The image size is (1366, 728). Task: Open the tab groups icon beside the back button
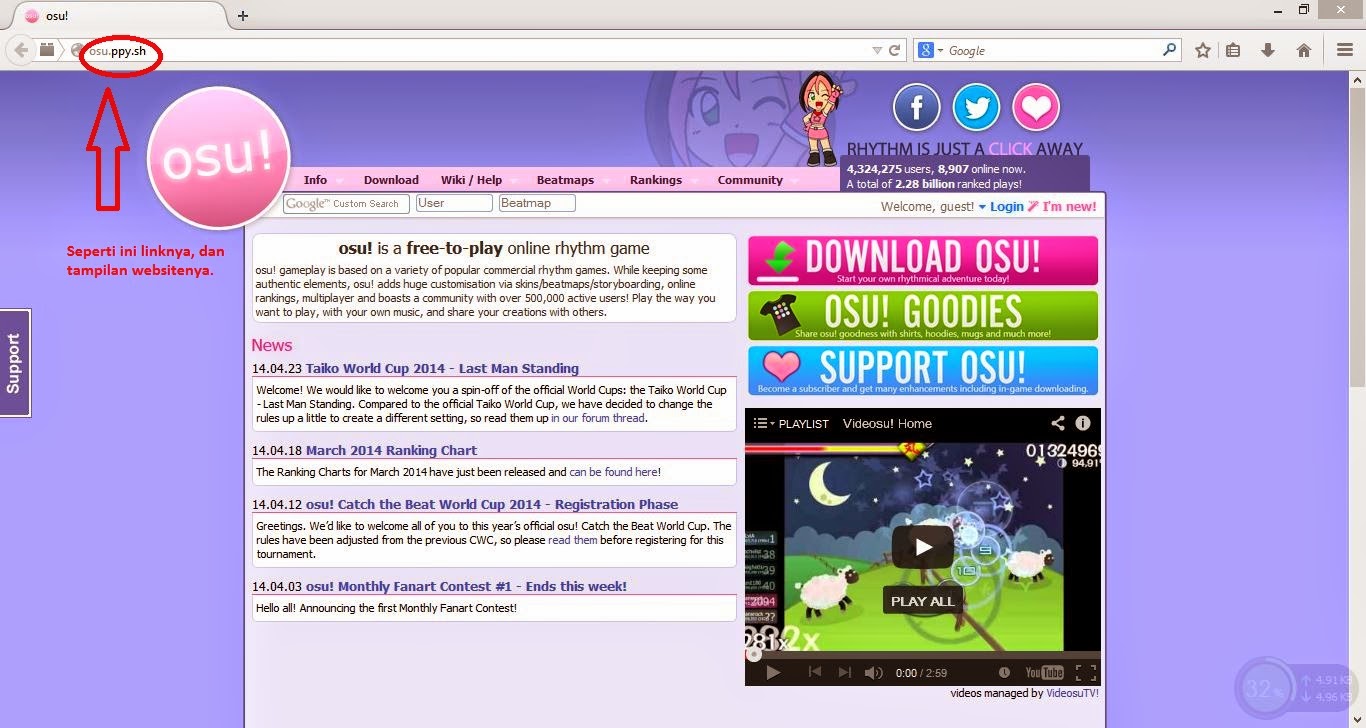[47, 50]
